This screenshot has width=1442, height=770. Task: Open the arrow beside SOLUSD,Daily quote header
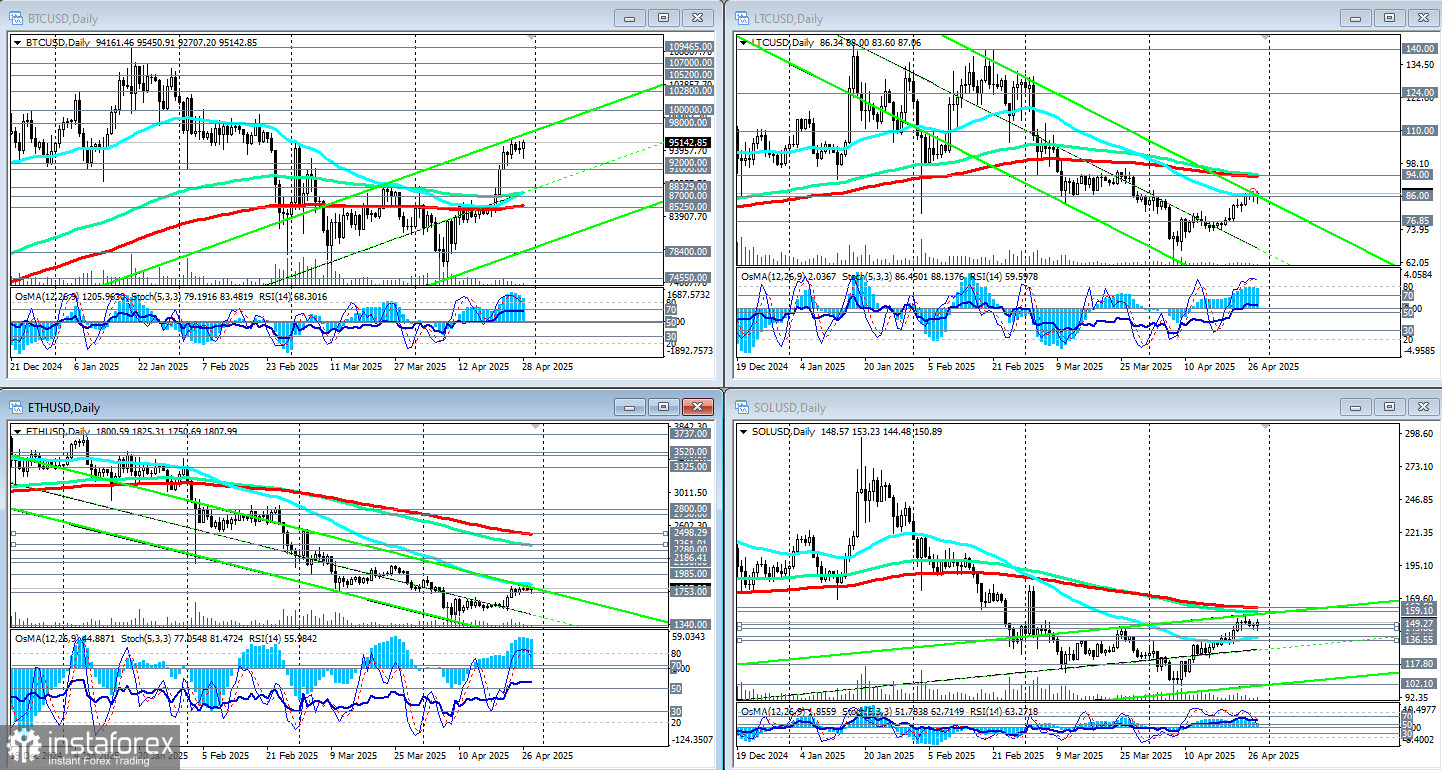743,431
